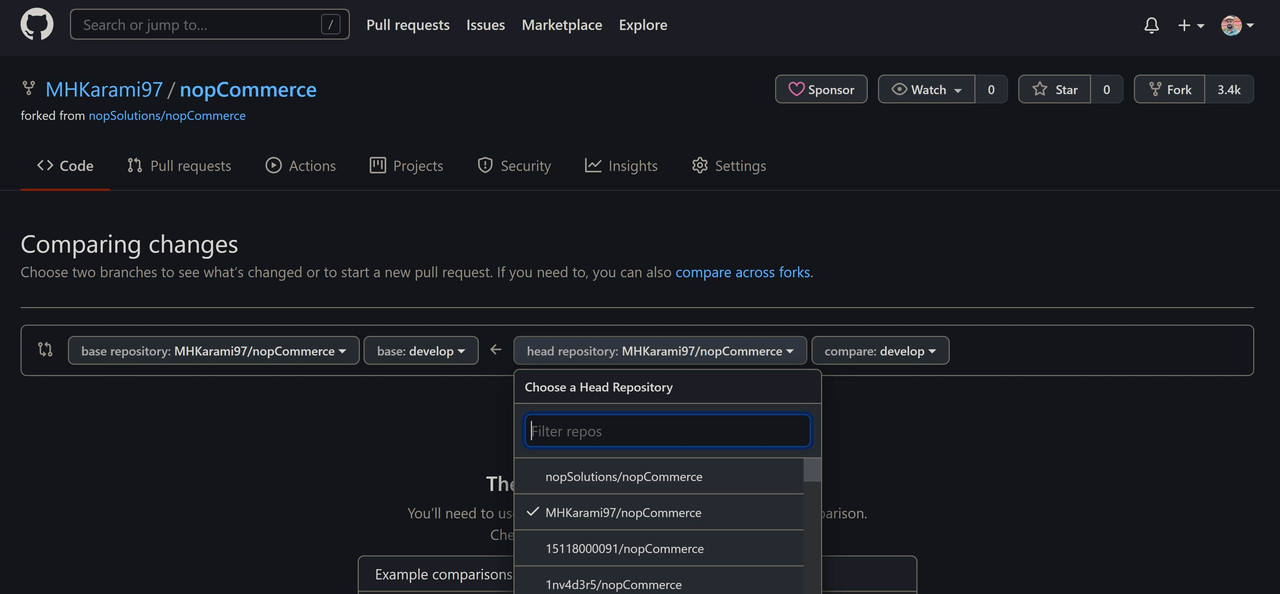This screenshot has width=1280, height=594.
Task: Click compare across forks link
Action: point(743,272)
